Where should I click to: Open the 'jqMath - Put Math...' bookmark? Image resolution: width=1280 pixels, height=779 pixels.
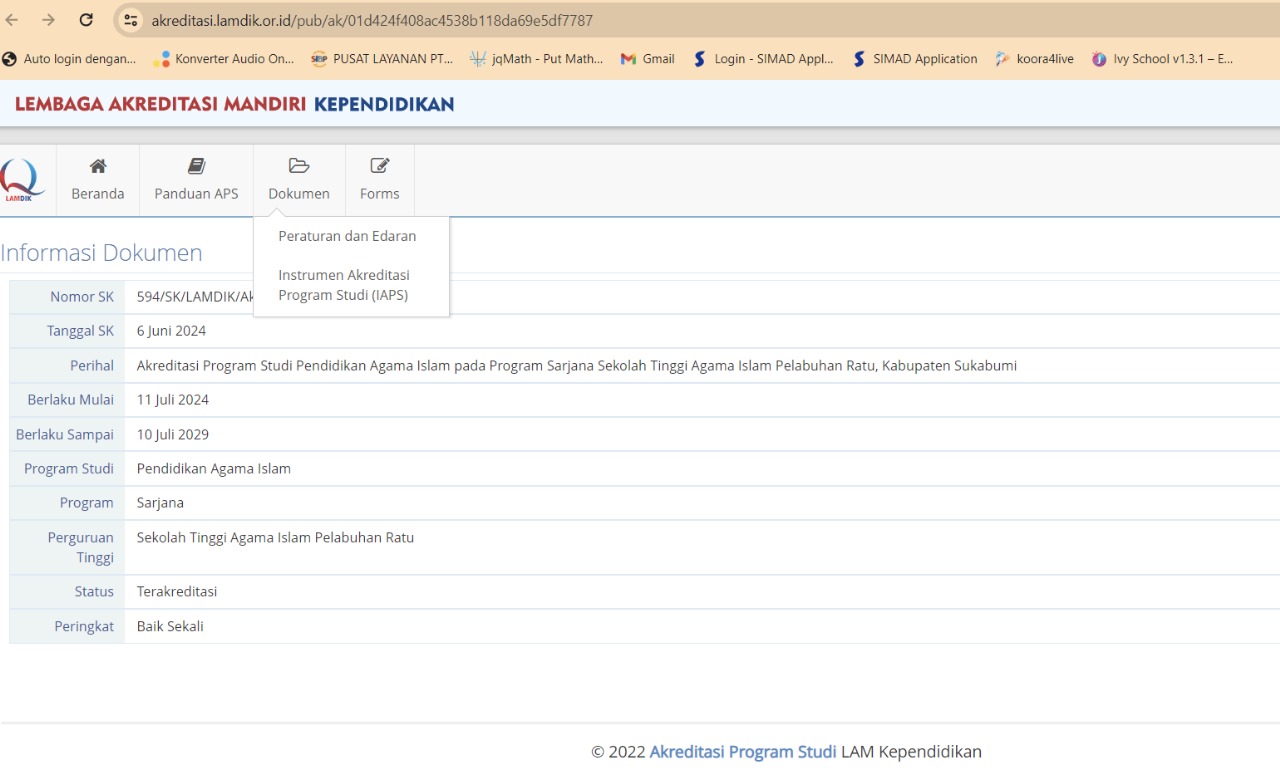tap(537, 59)
